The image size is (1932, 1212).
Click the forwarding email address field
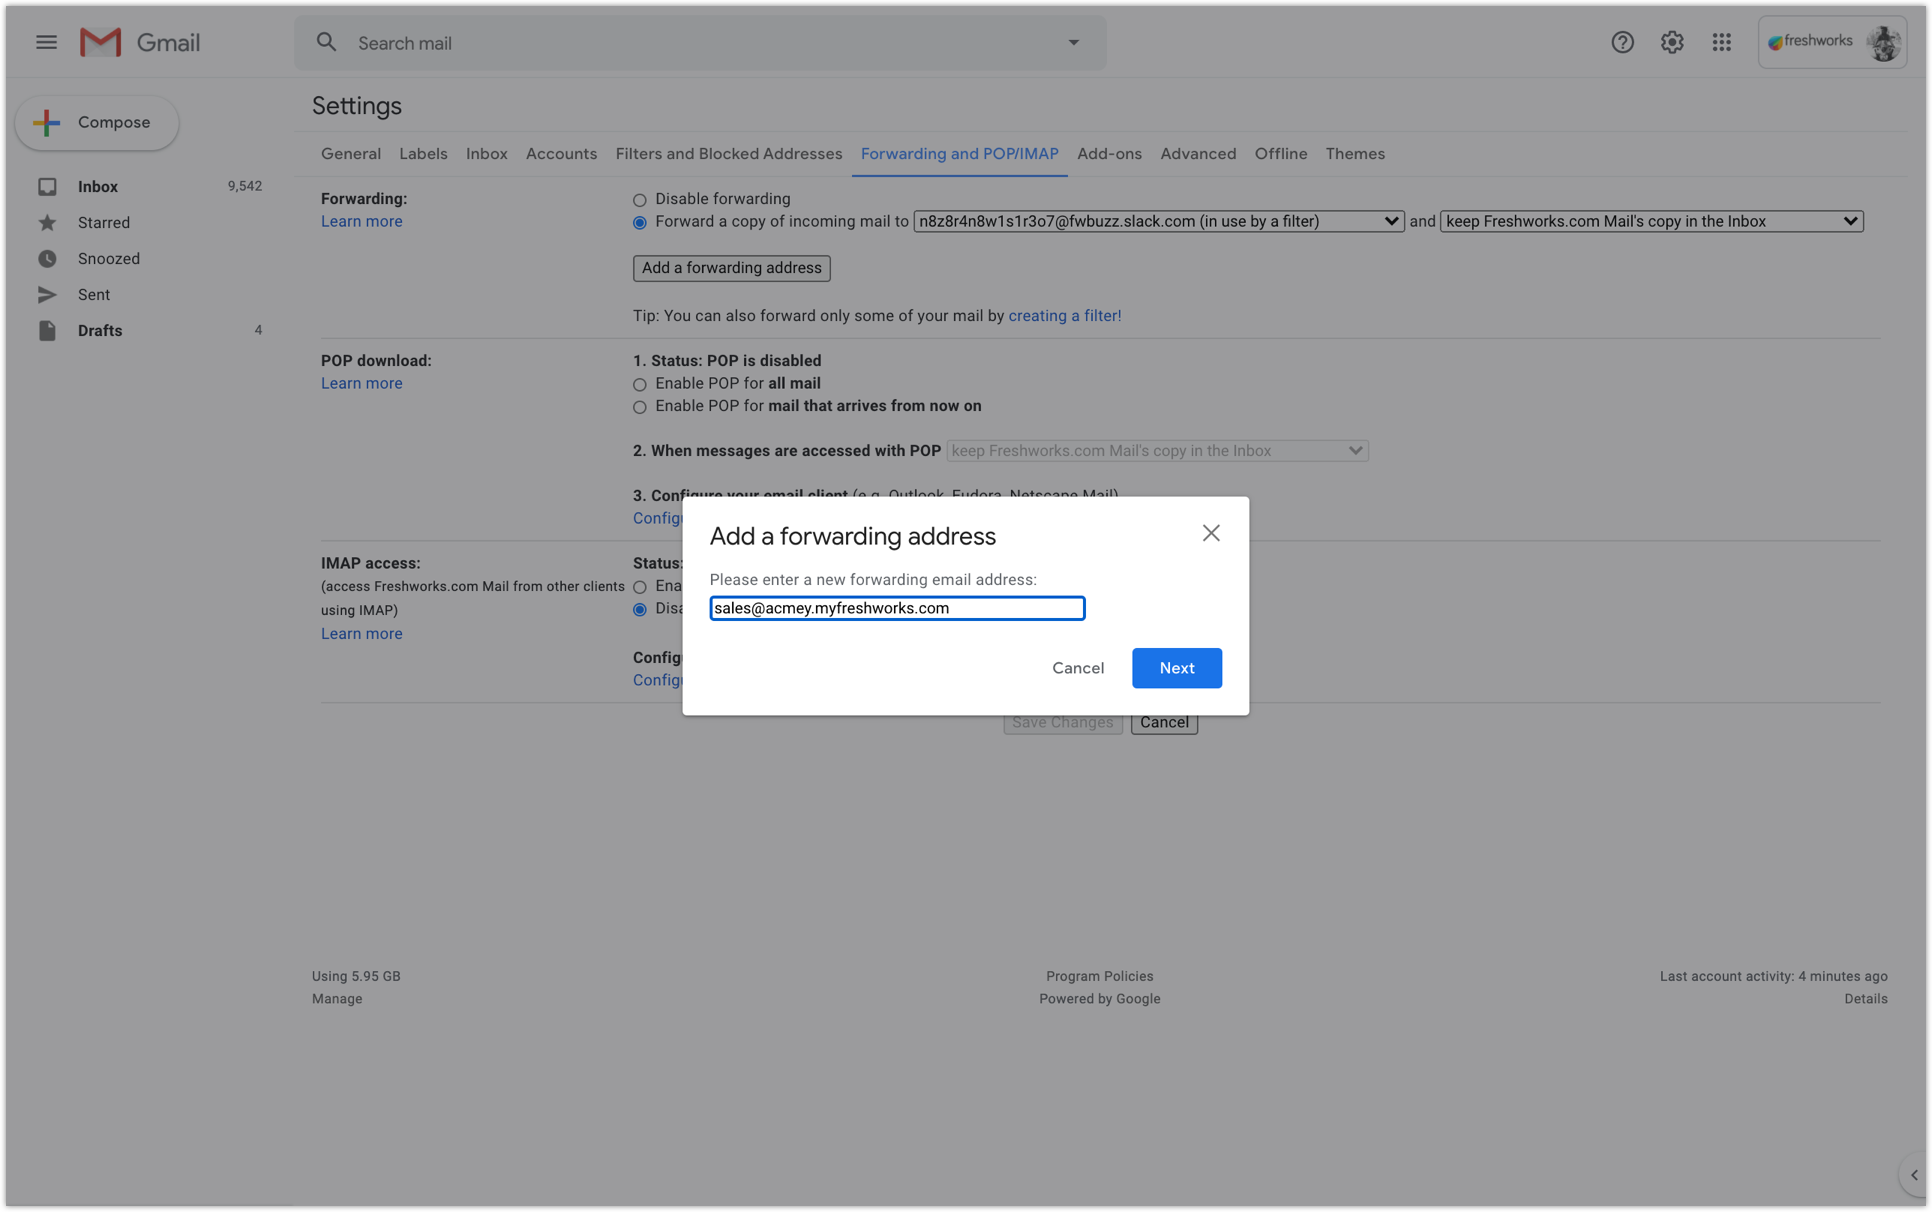click(896, 608)
